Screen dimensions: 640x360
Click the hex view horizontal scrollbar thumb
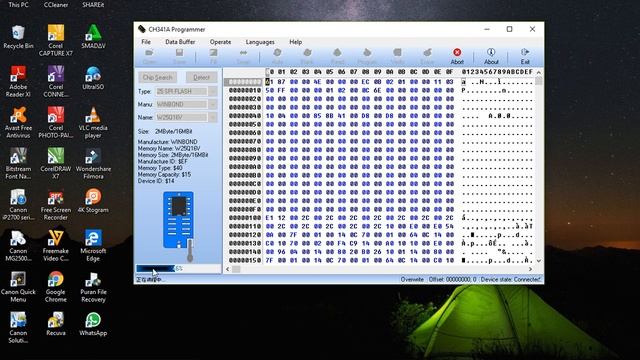click(x=236, y=269)
